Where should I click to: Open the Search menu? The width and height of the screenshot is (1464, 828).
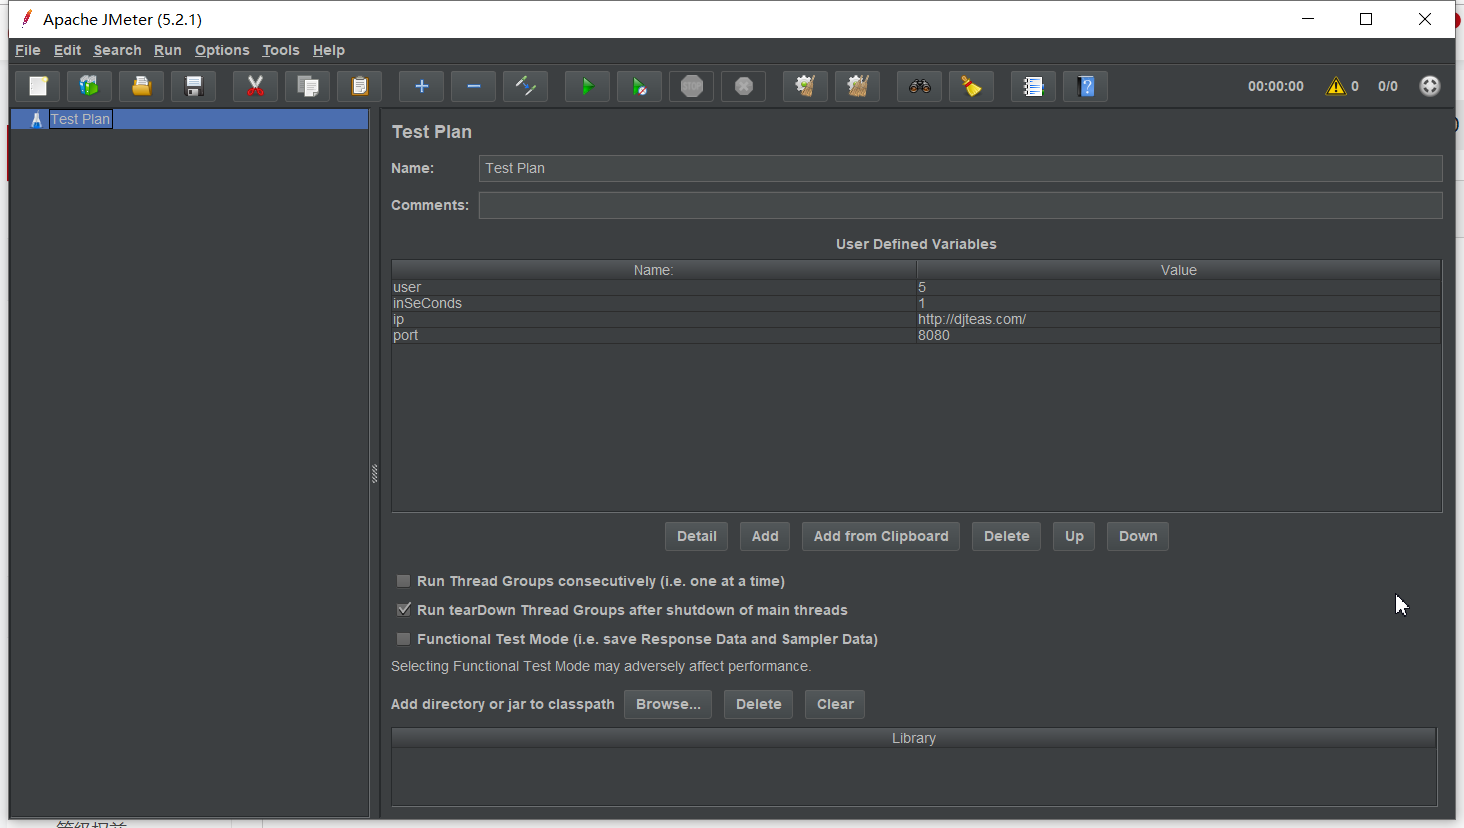[118, 50]
